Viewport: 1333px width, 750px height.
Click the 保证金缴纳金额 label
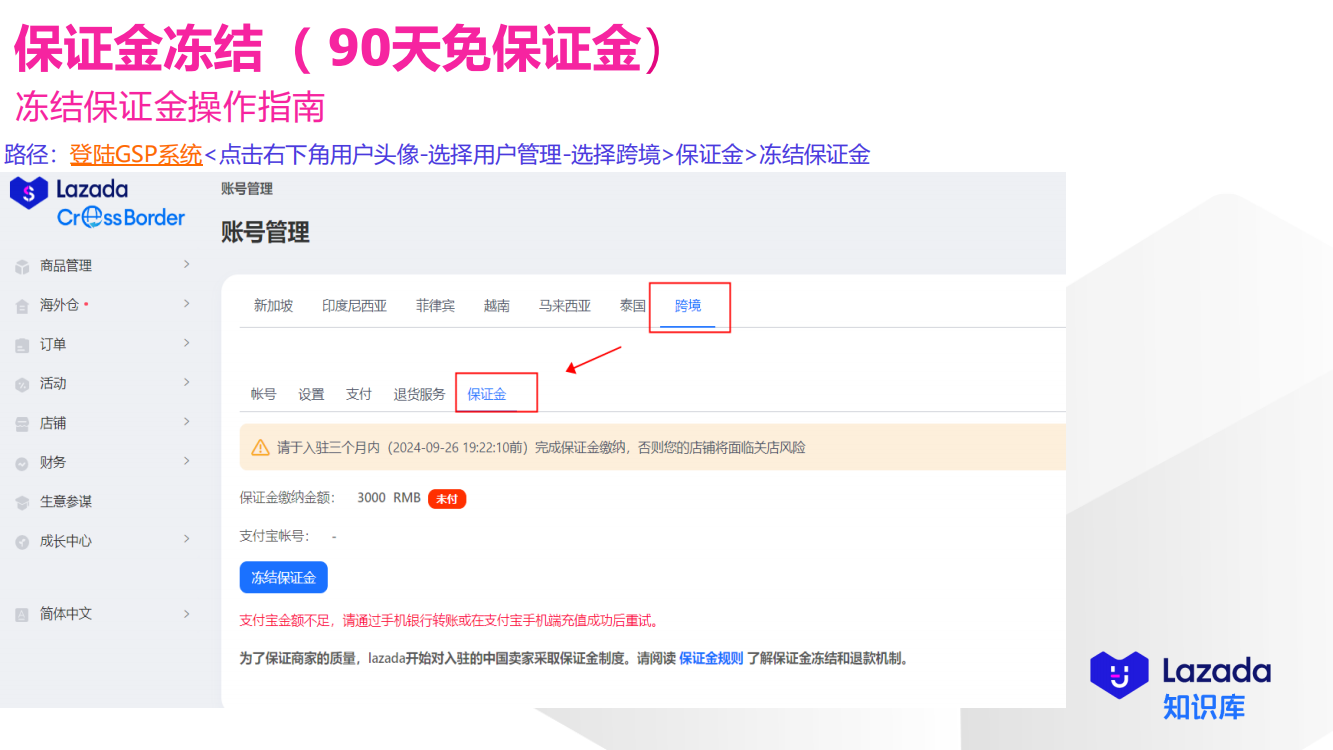[x=288, y=497]
